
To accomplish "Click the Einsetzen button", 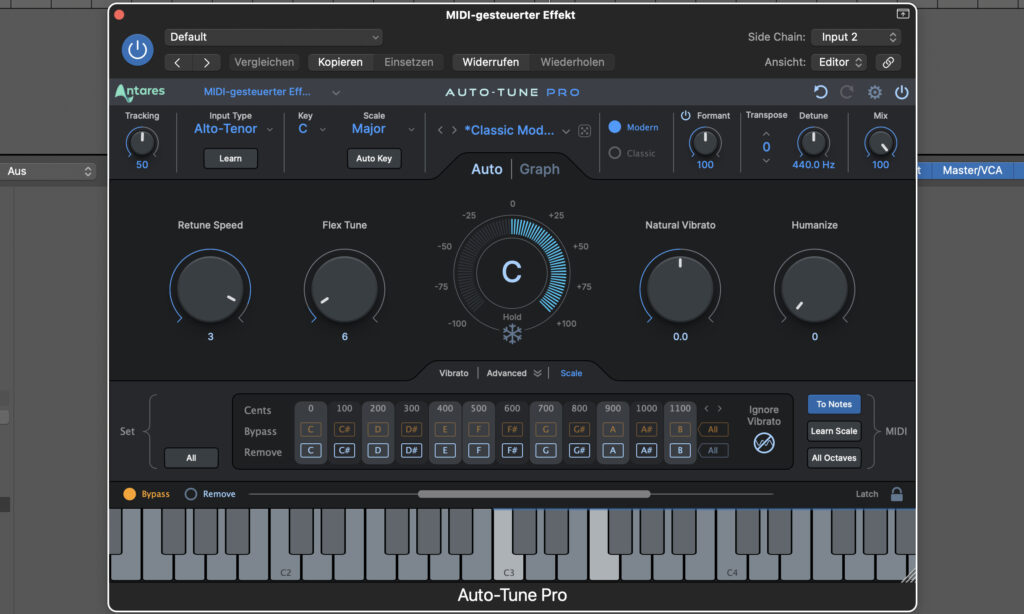I will point(409,62).
